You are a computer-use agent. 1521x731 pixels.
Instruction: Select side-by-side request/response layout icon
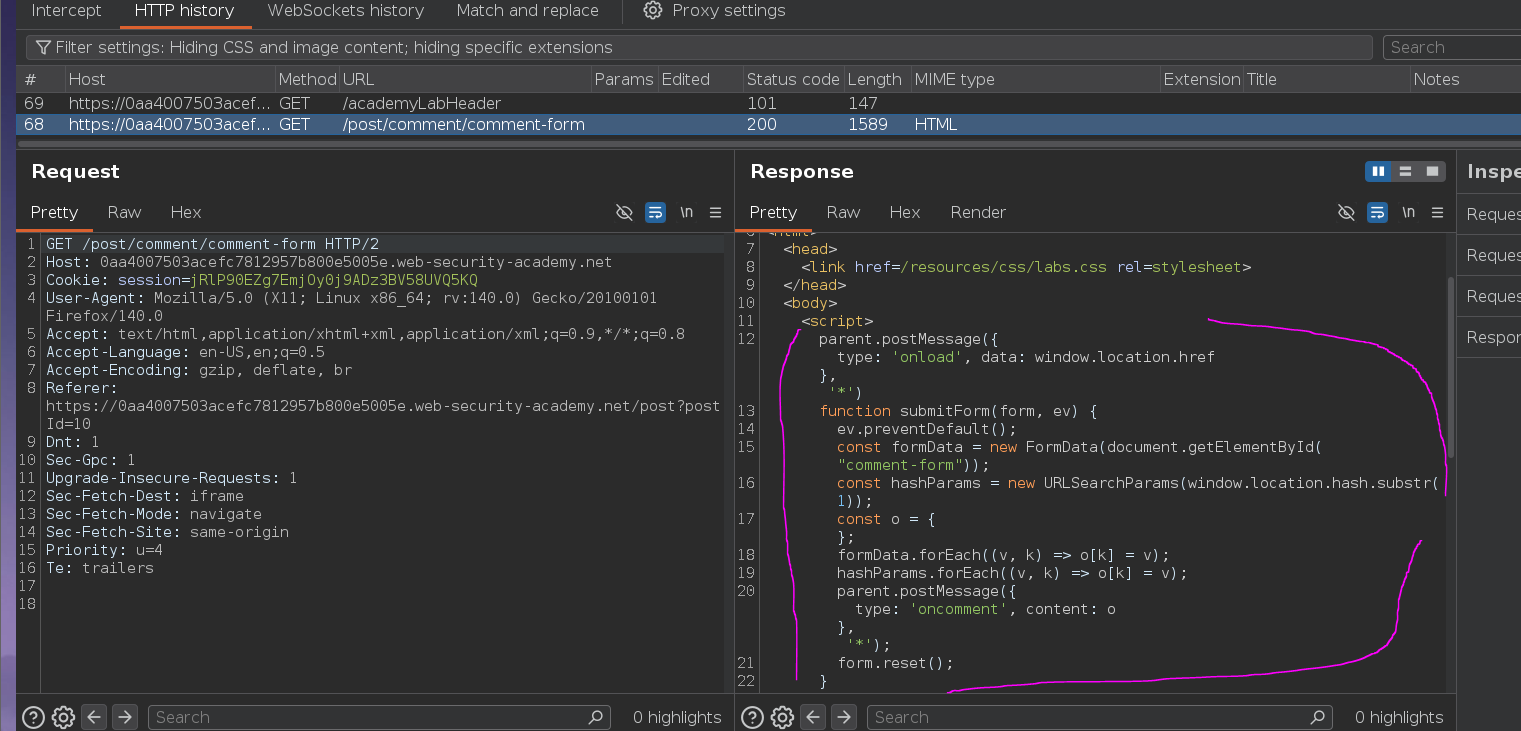point(1379,171)
